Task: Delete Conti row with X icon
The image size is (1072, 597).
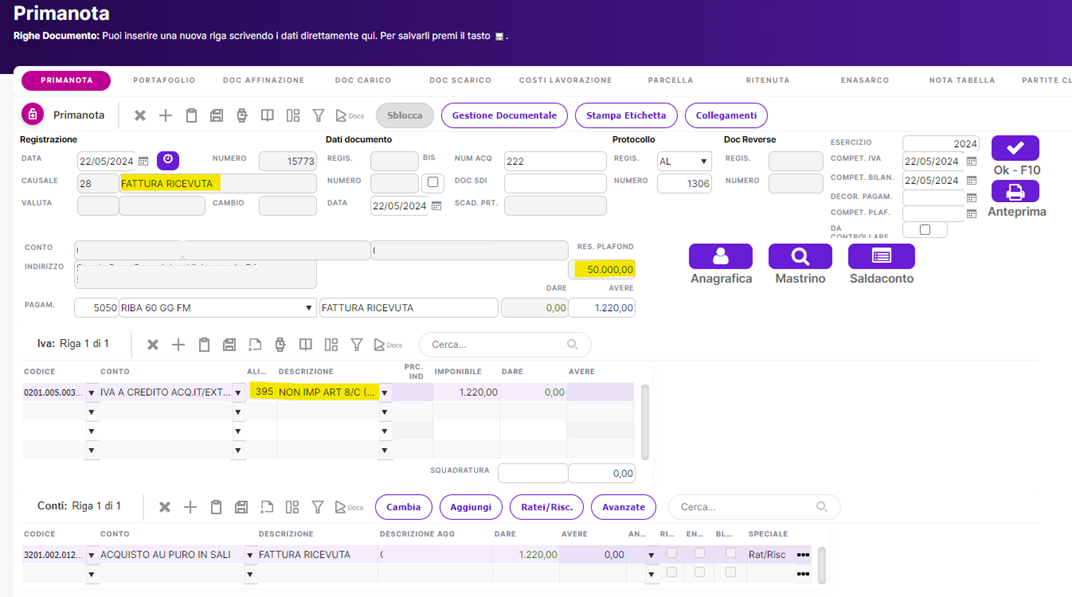Action: point(165,507)
